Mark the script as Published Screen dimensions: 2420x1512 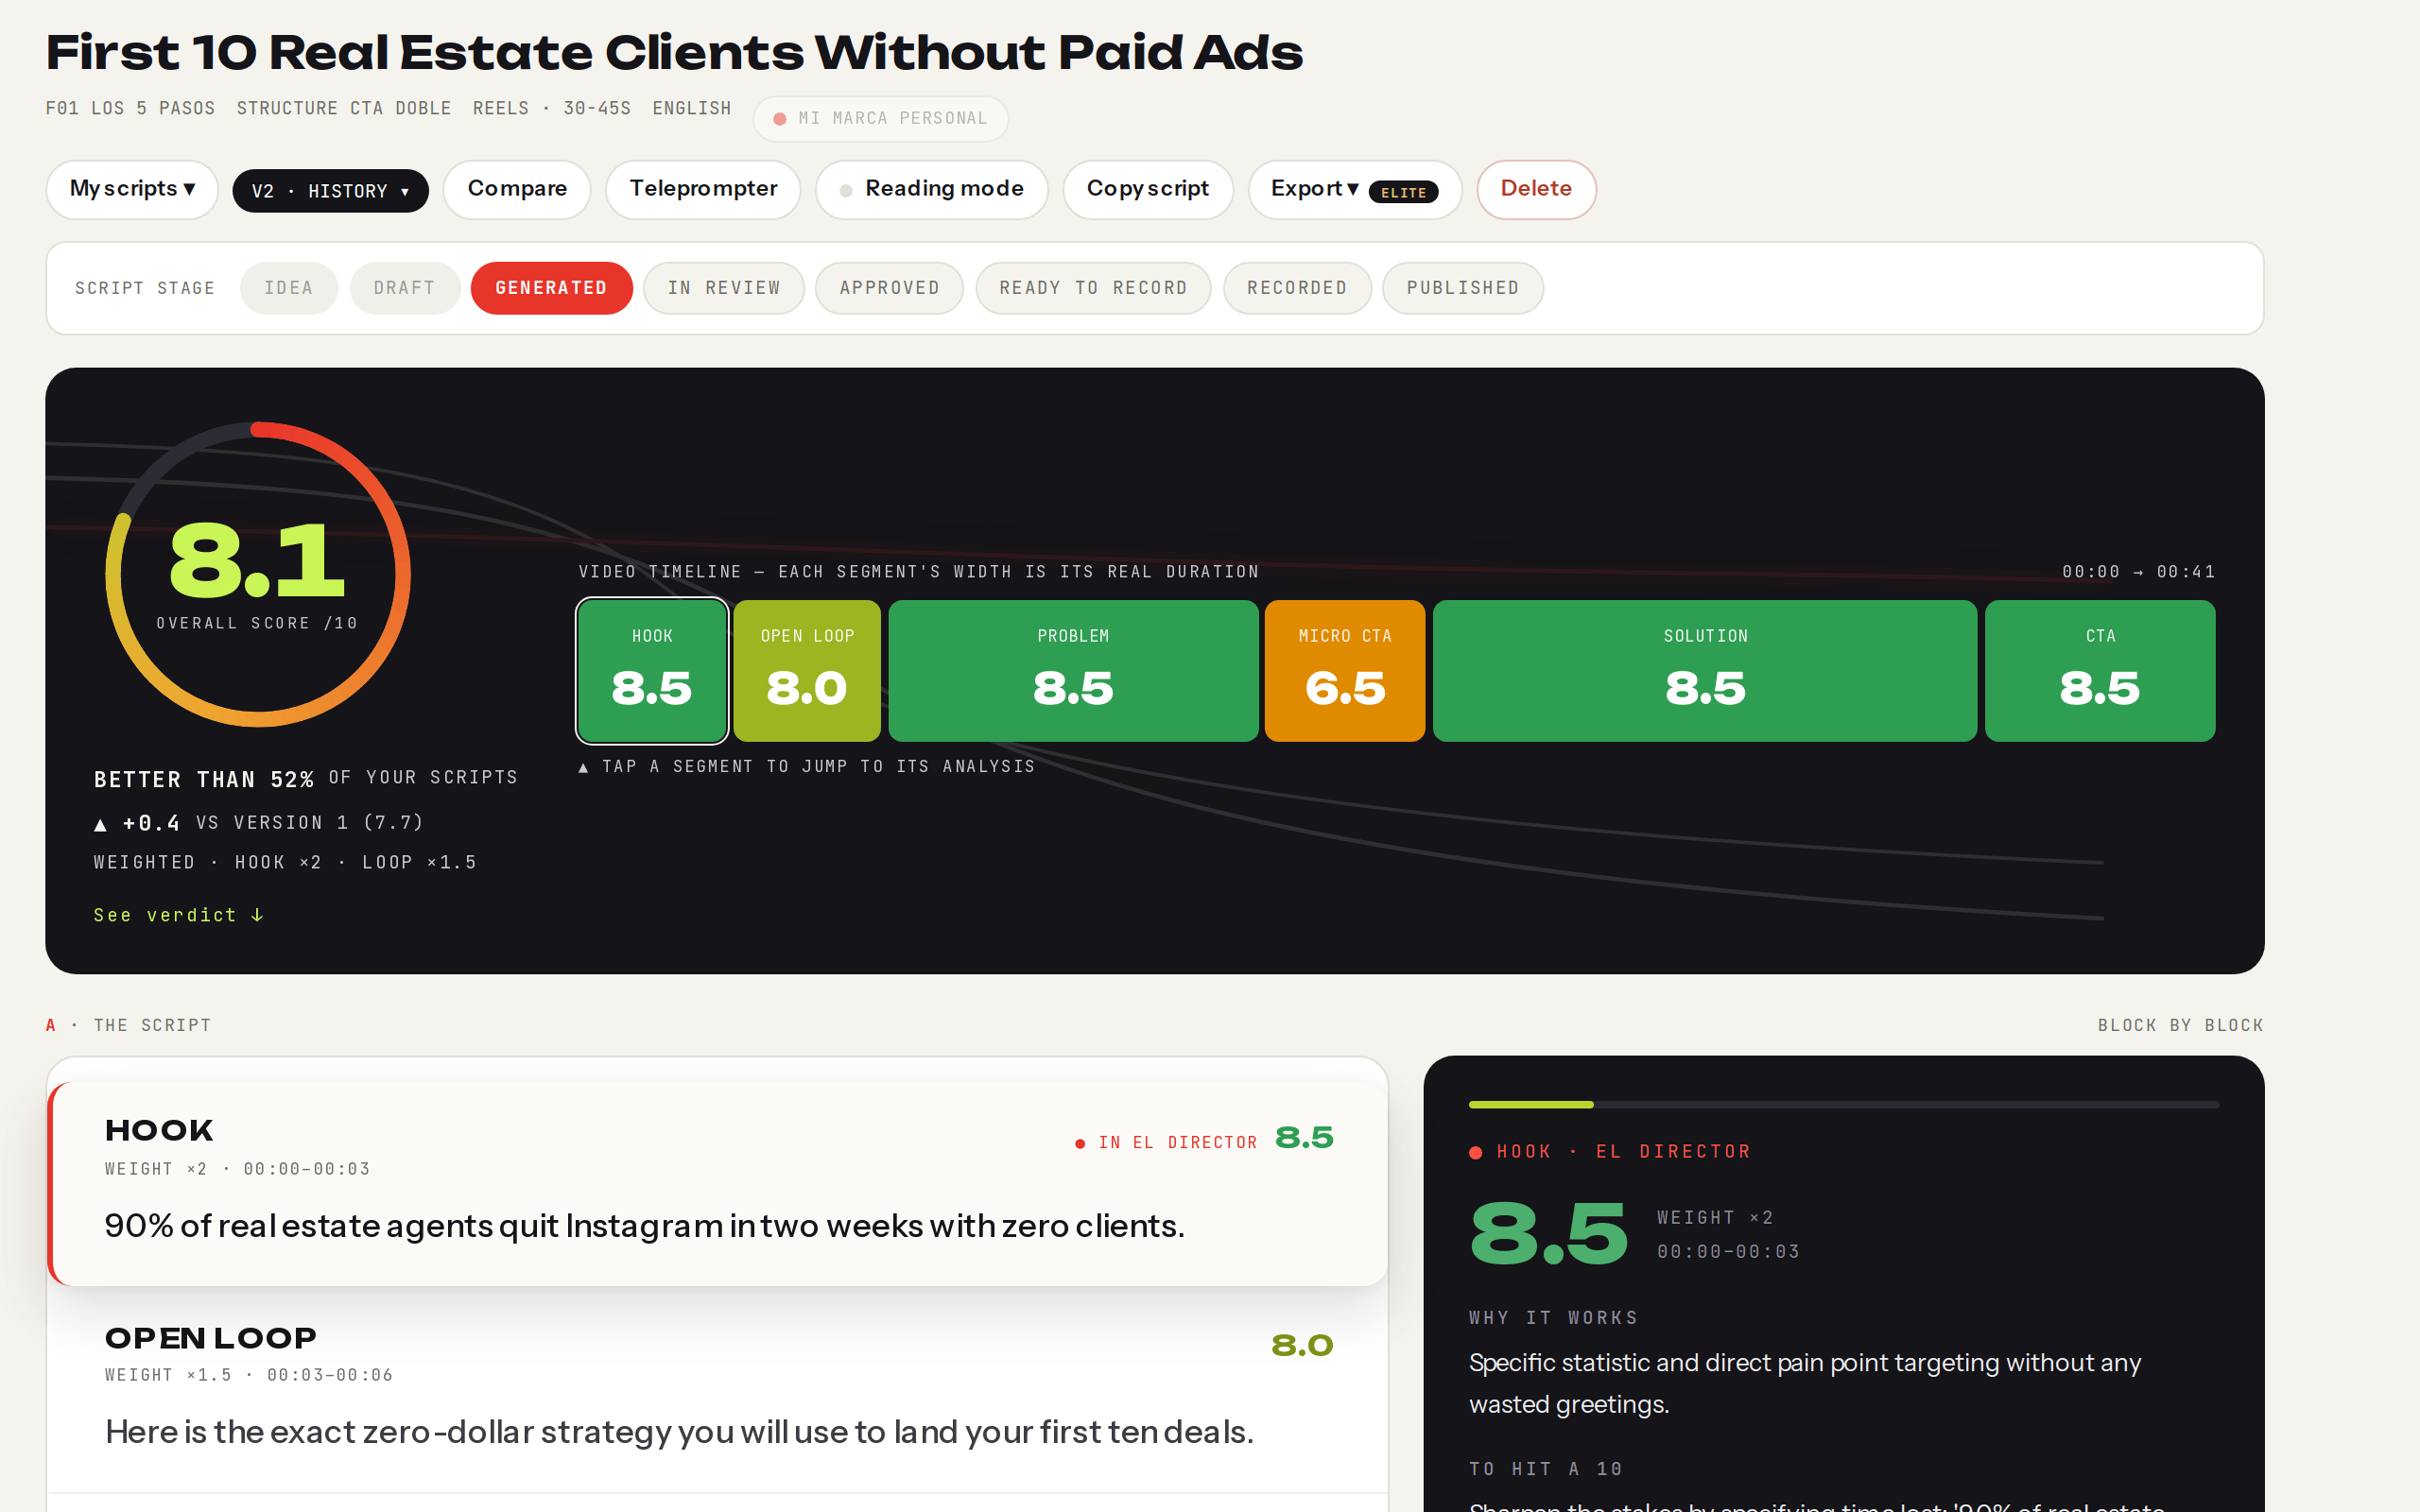point(1463,288)
